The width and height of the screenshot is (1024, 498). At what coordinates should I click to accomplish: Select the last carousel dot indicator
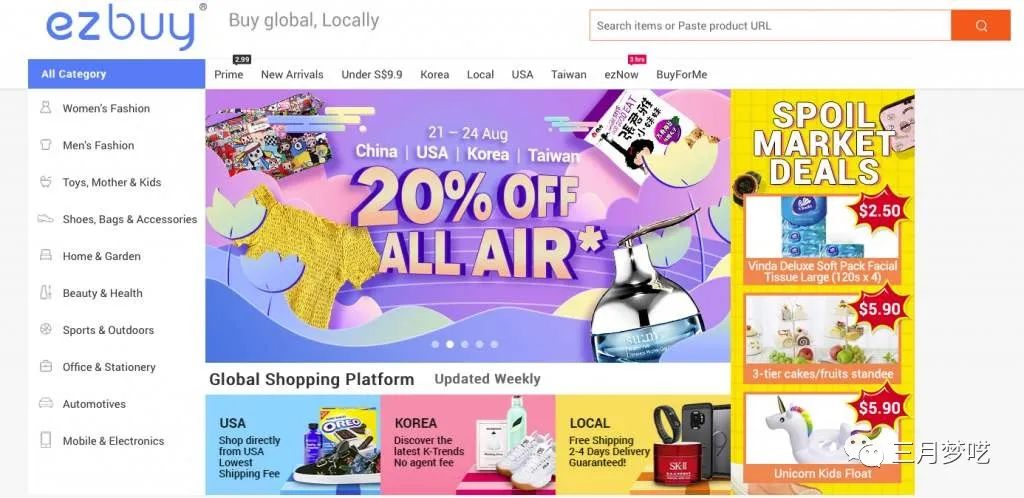(494, 344)
